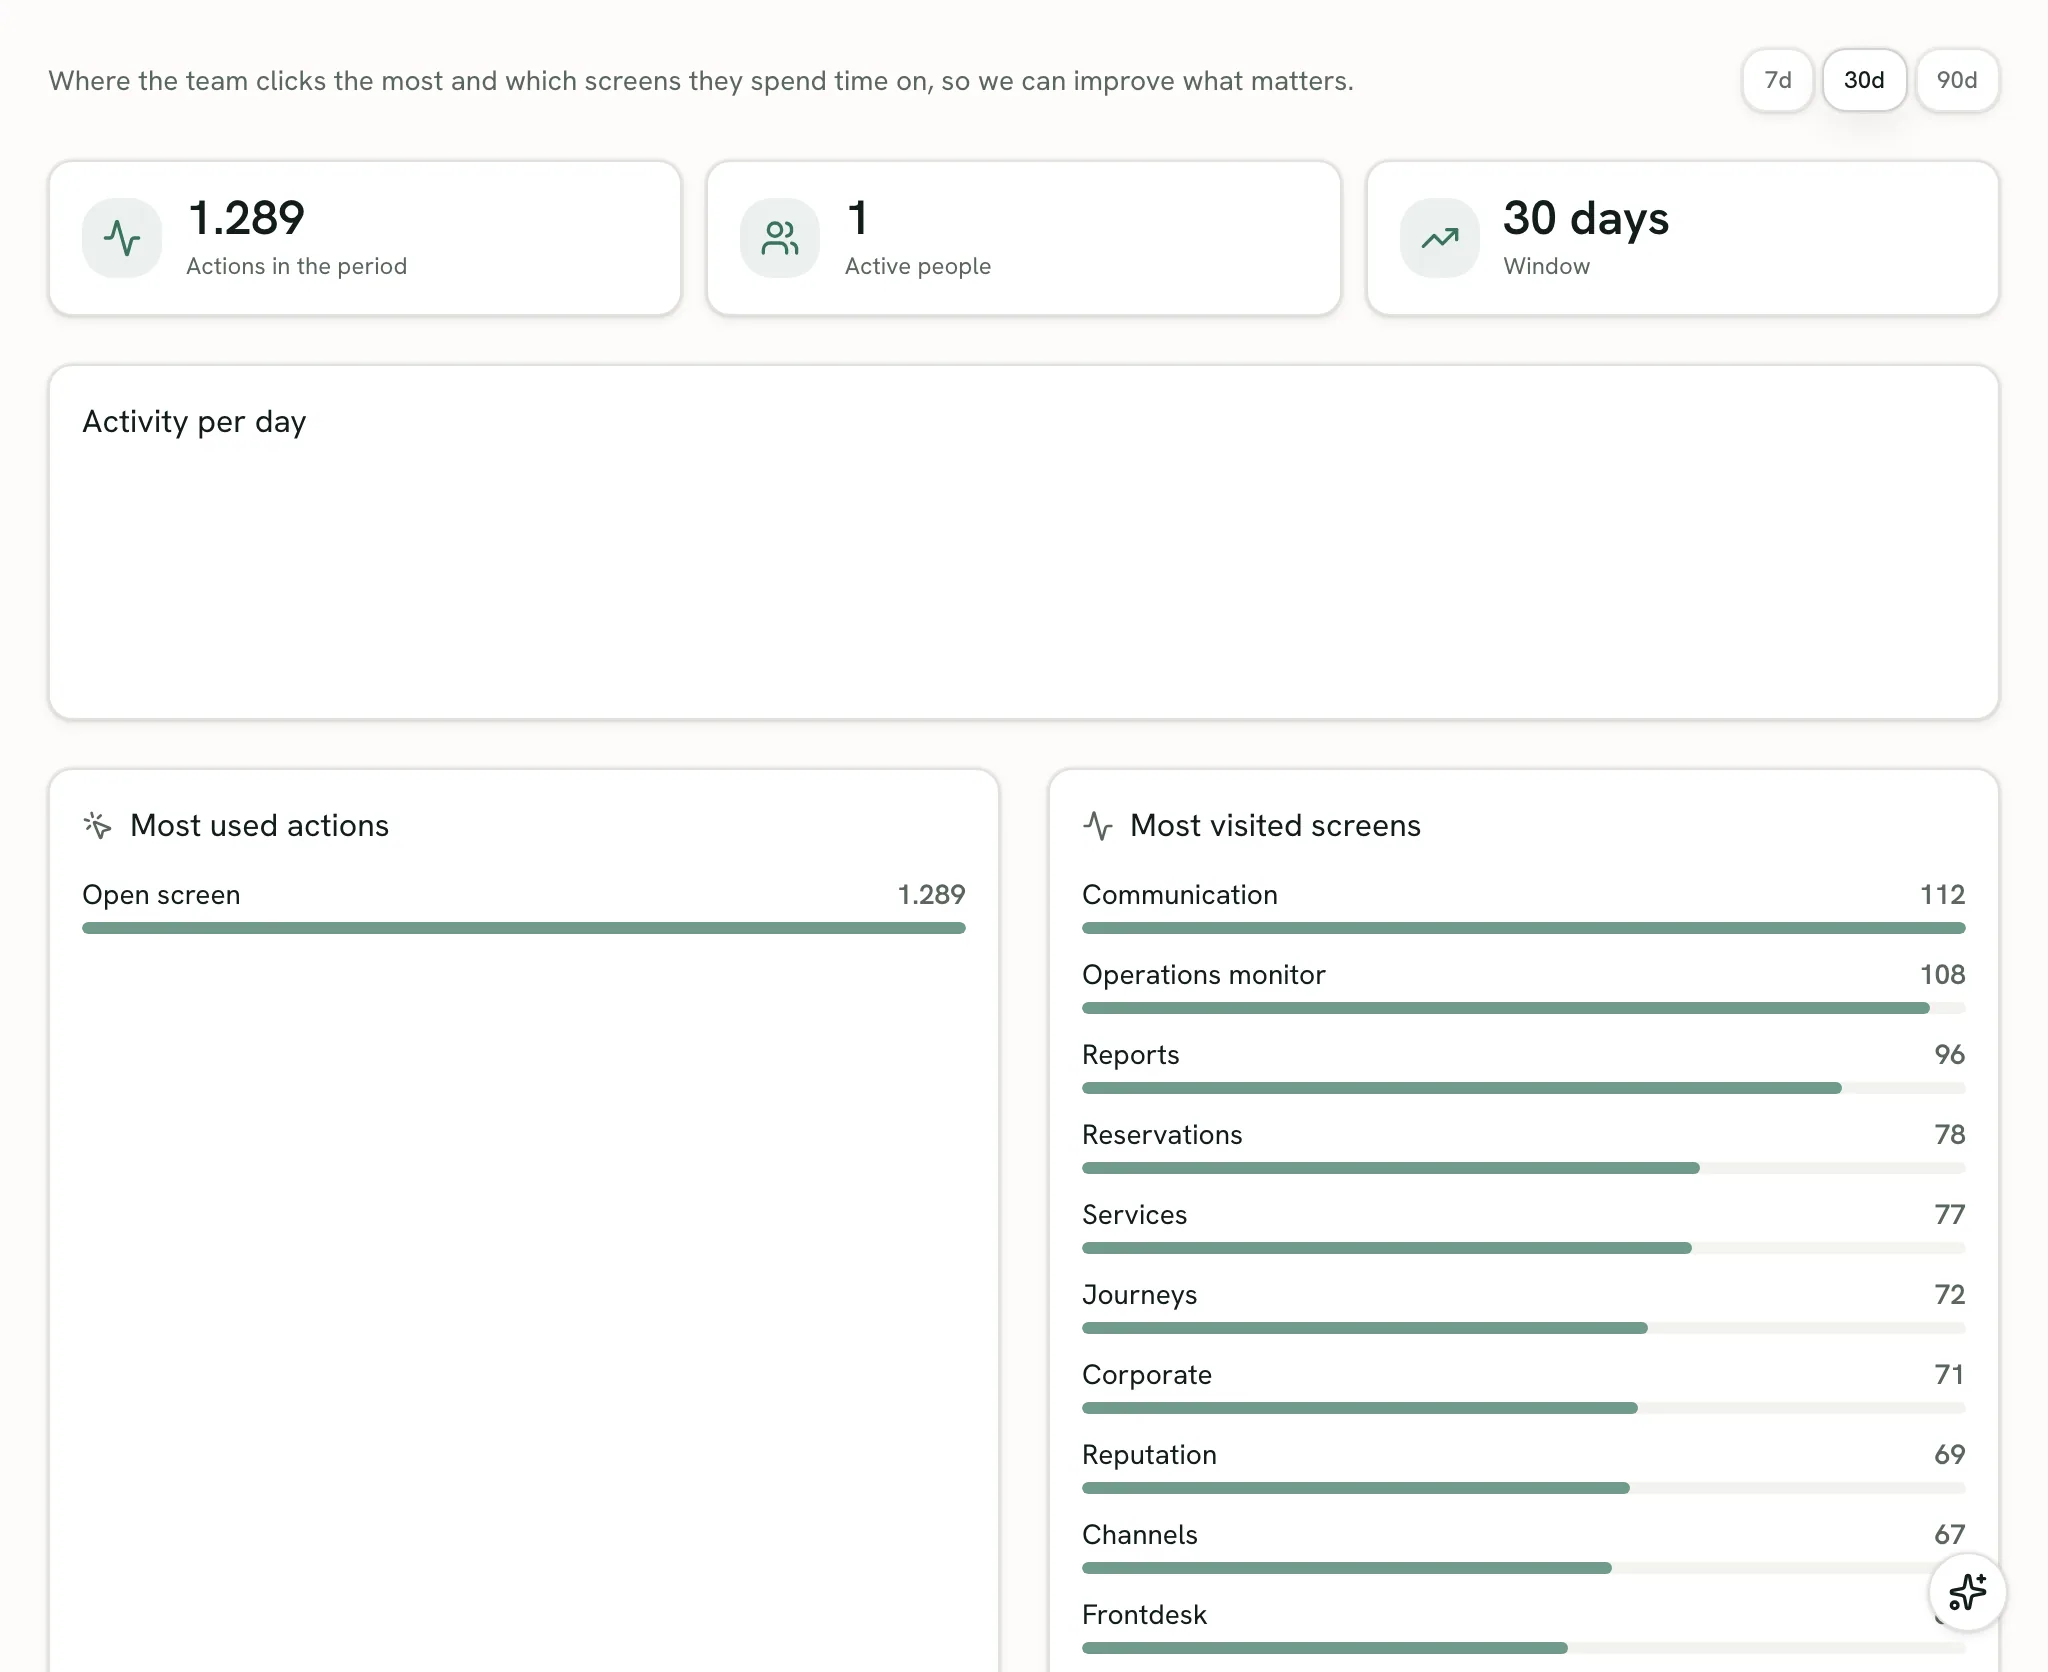The height and width of the screenshot is (1672, 2048).
Task: Click the Most used actions heading
Action: point(259,826)
